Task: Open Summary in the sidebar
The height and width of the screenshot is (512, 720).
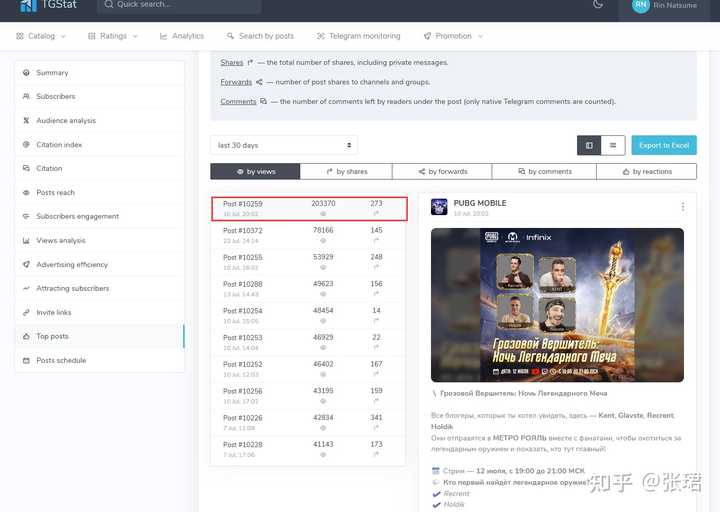Action: pos(100,73)
